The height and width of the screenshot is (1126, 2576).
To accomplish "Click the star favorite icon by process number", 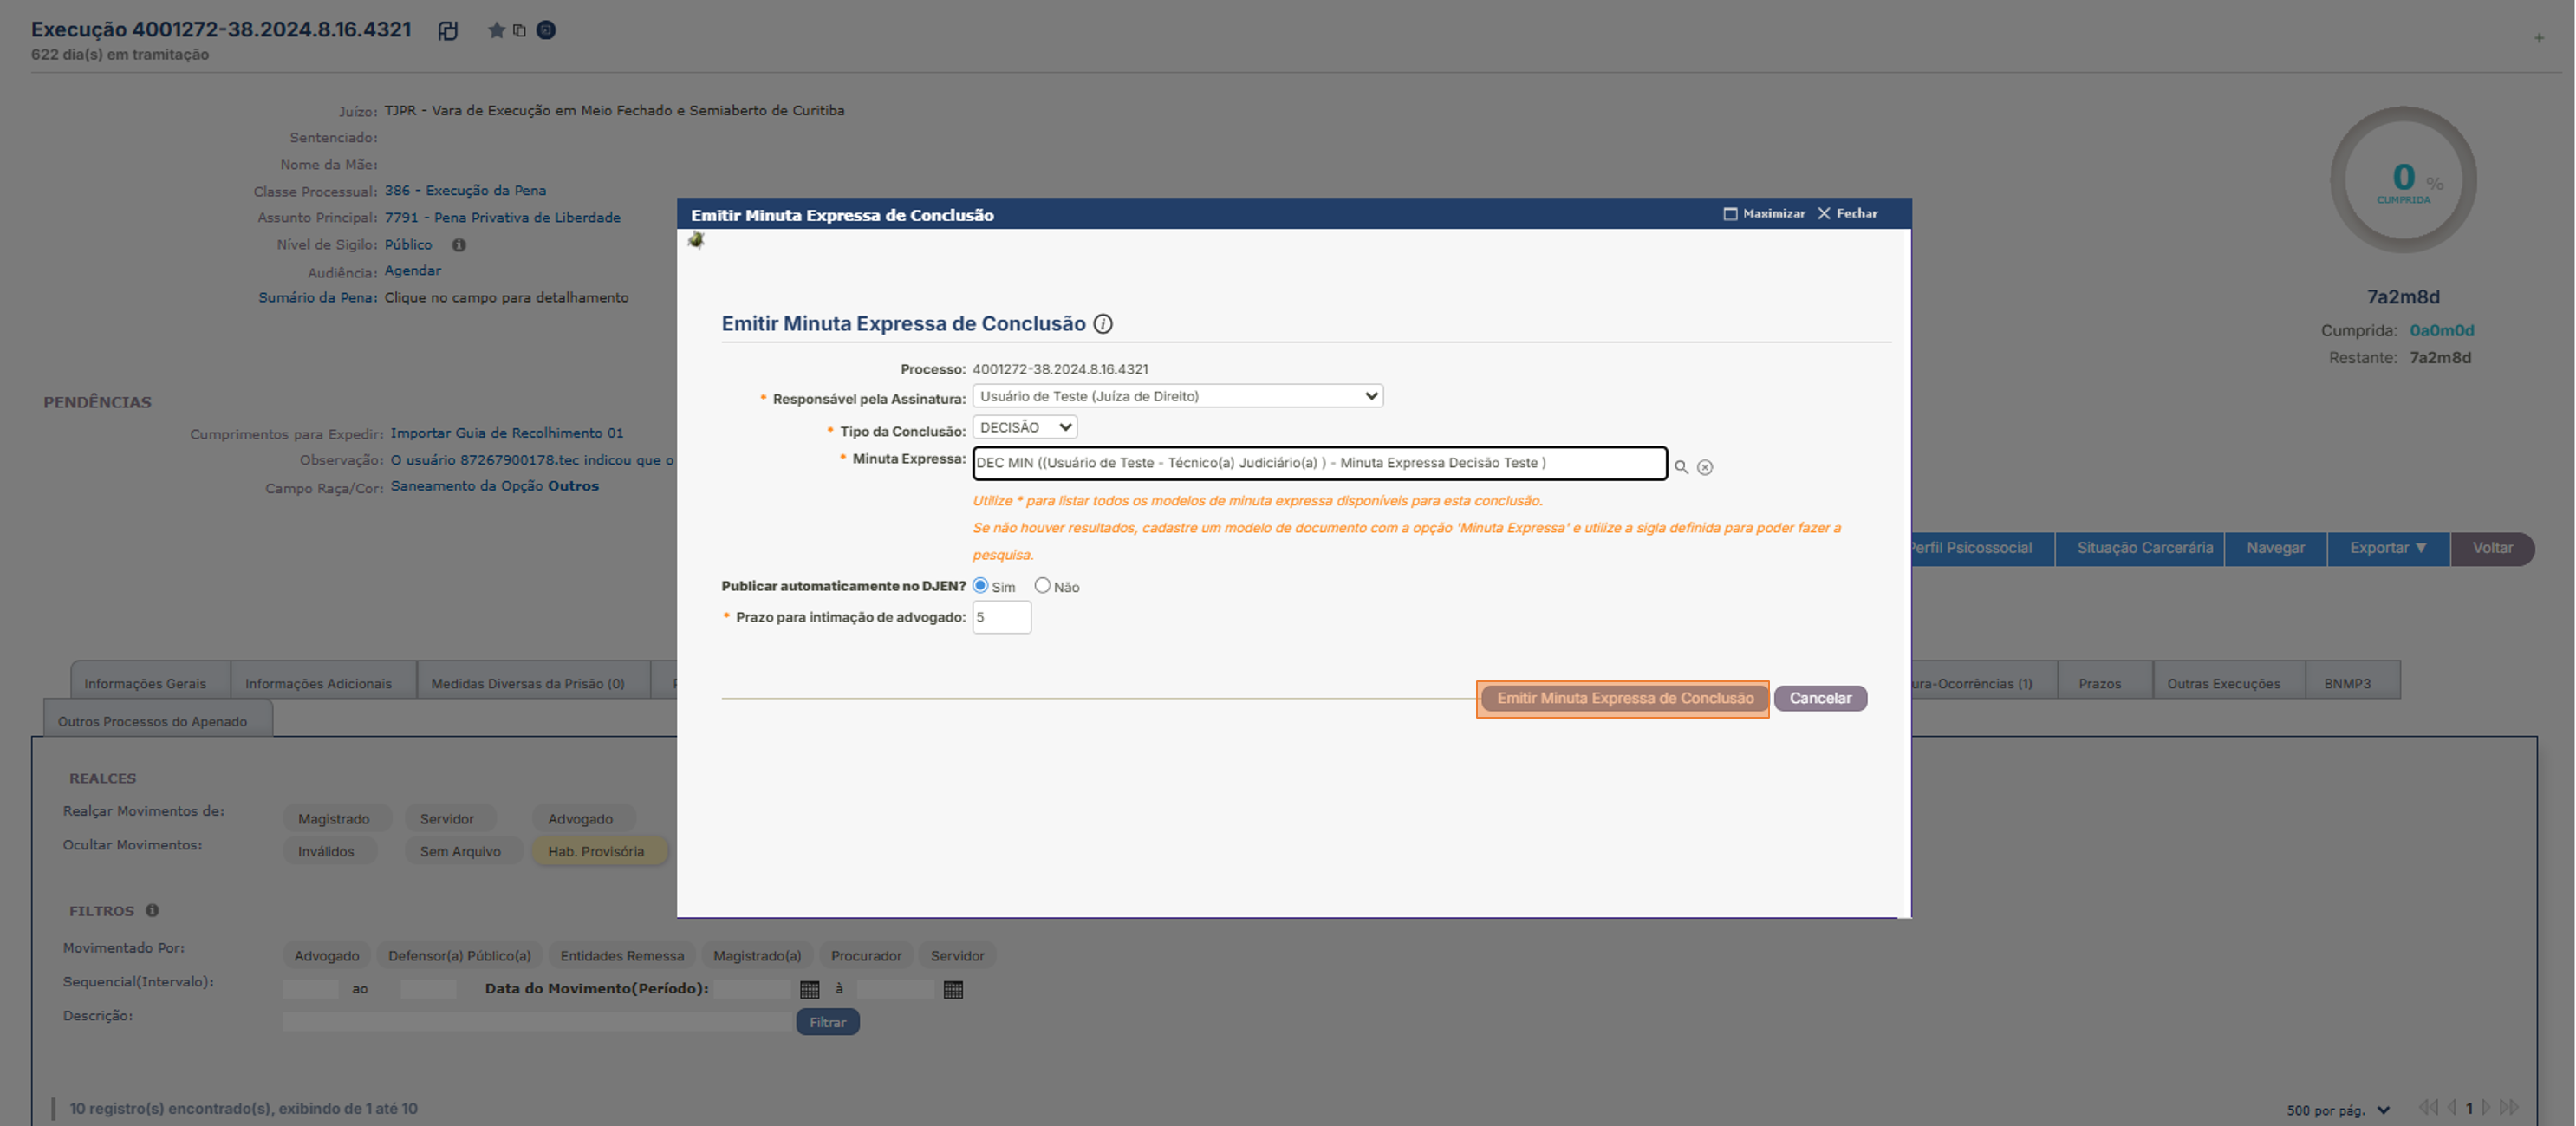I will coord(496,30).
